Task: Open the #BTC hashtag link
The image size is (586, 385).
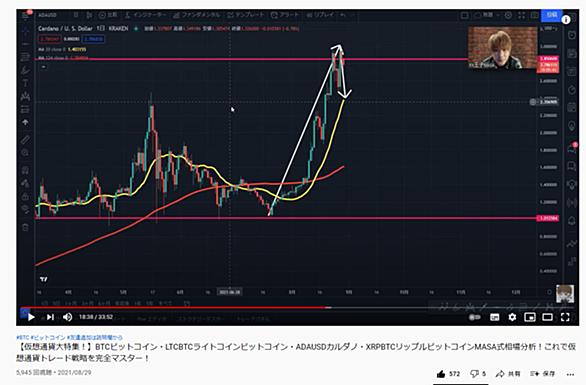Action: point(22,338)
